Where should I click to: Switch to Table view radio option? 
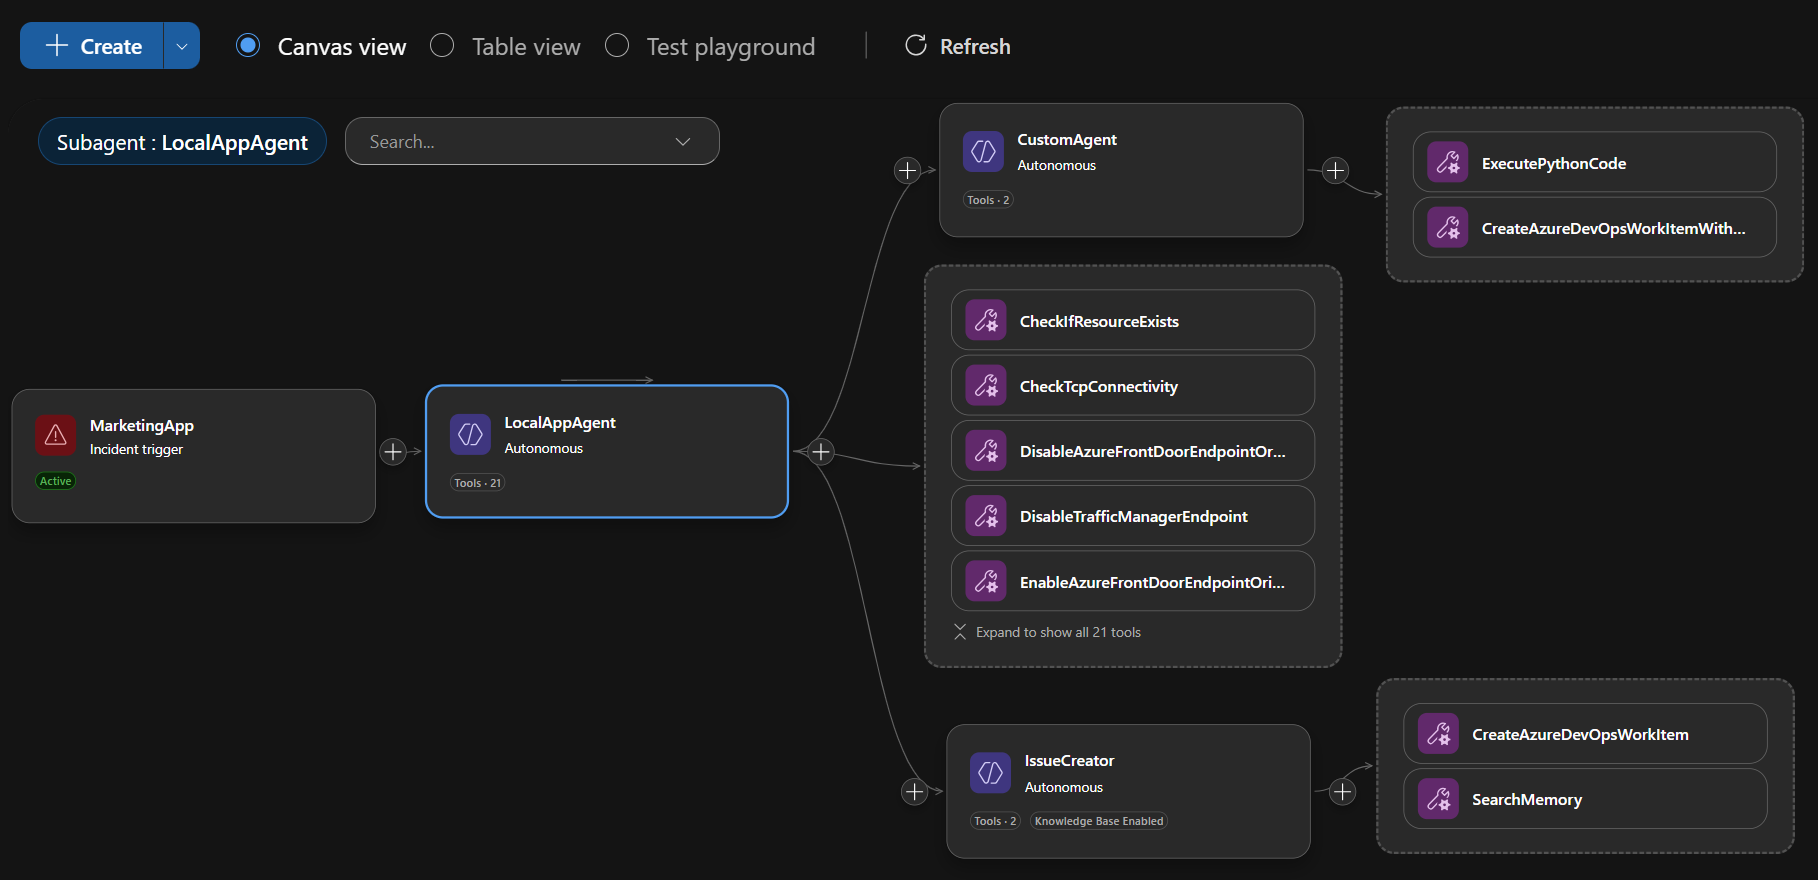tap(442, 46)
